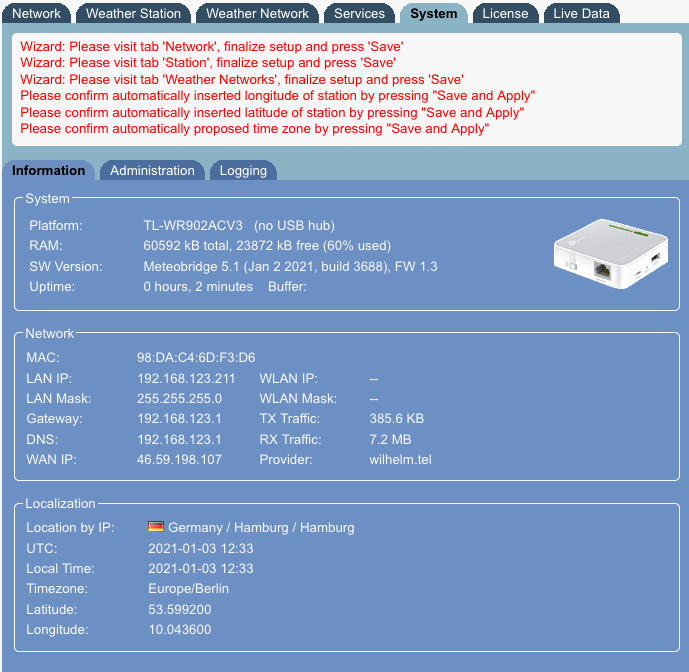Click the System section heading
The height and width of the screenshot is (672, 689).
pos(47,199)
